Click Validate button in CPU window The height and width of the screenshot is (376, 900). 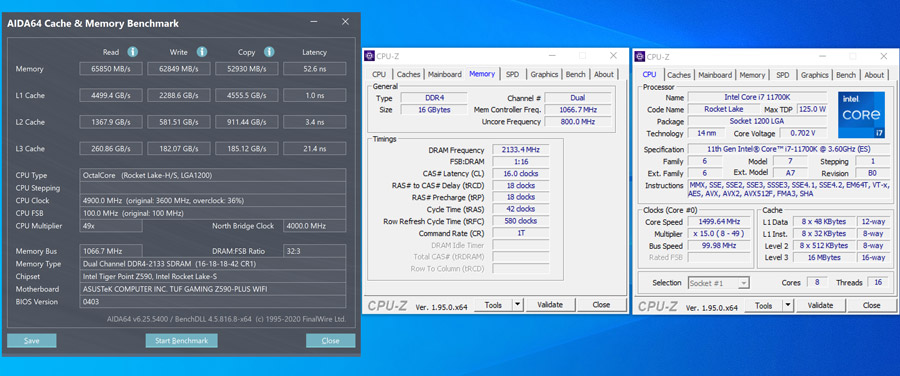click(820, 305)
